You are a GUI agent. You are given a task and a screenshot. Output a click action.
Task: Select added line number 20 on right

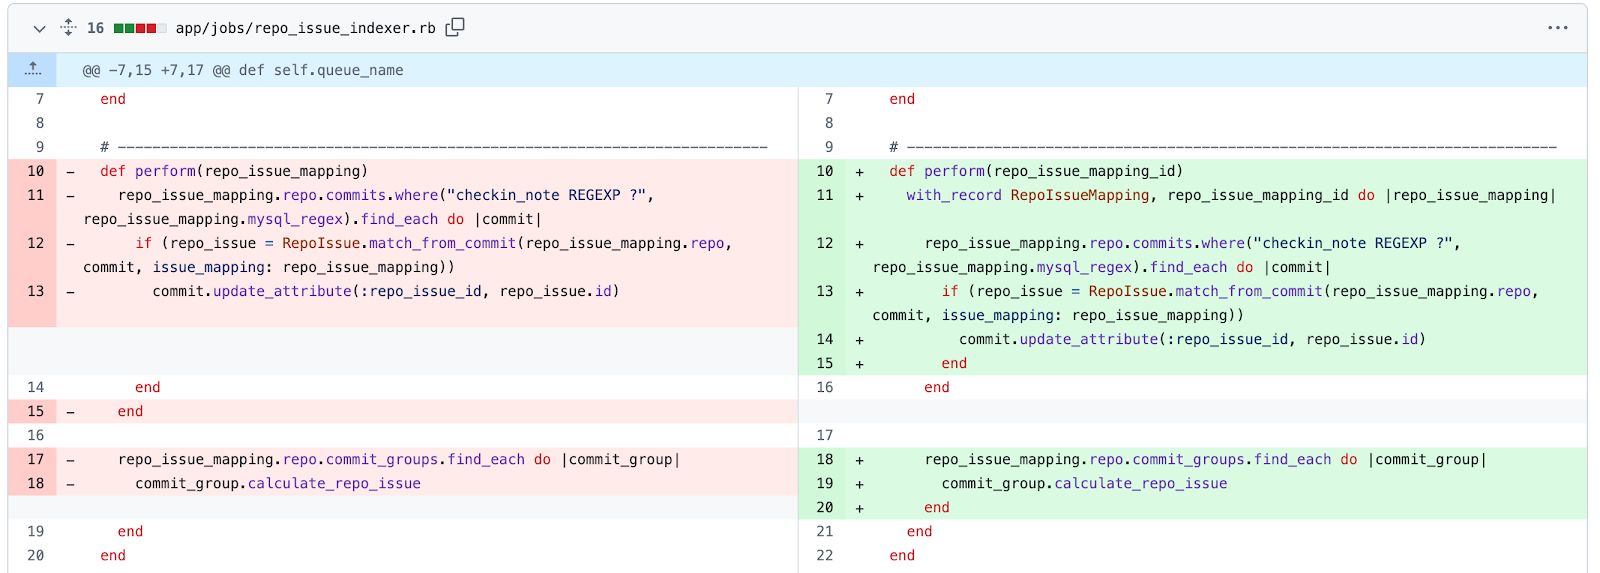(824, 507)
